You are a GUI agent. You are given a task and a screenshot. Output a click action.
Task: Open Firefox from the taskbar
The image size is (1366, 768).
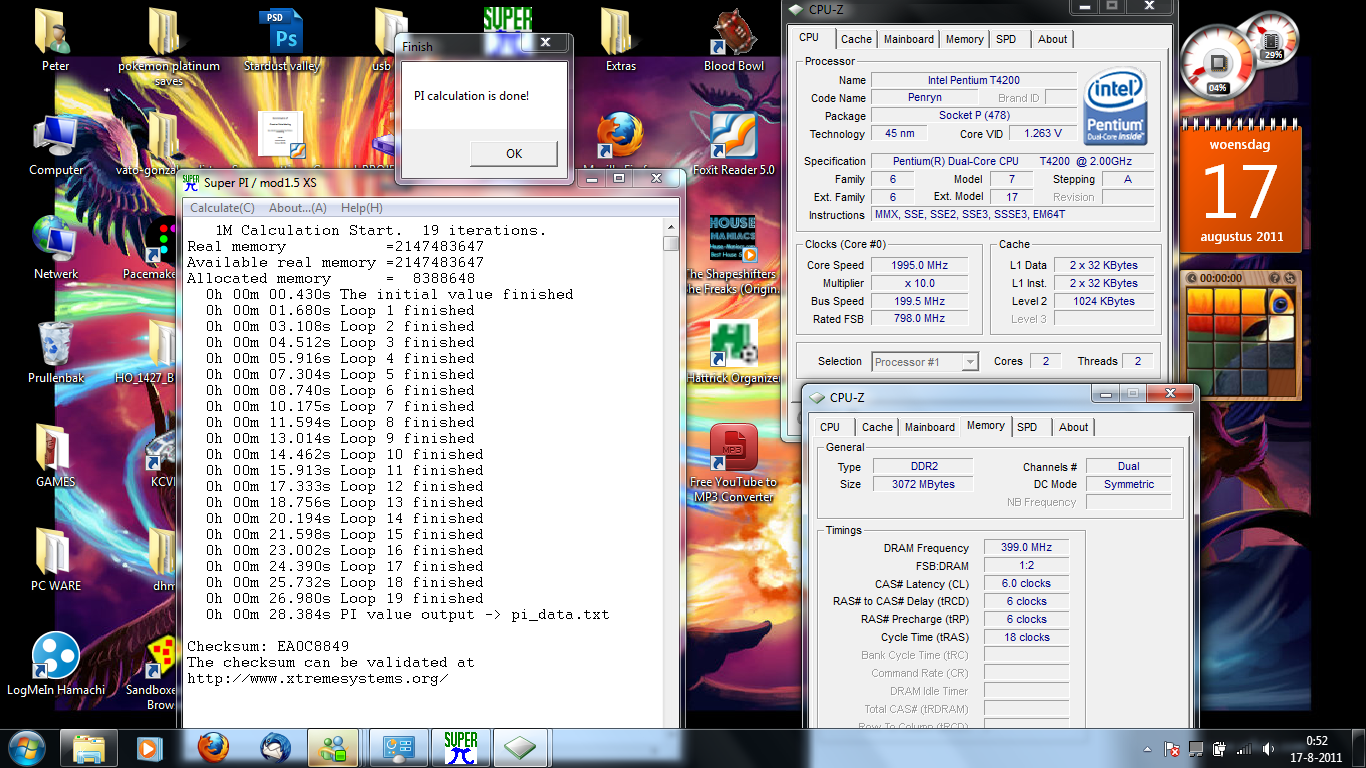pos(212,748)
